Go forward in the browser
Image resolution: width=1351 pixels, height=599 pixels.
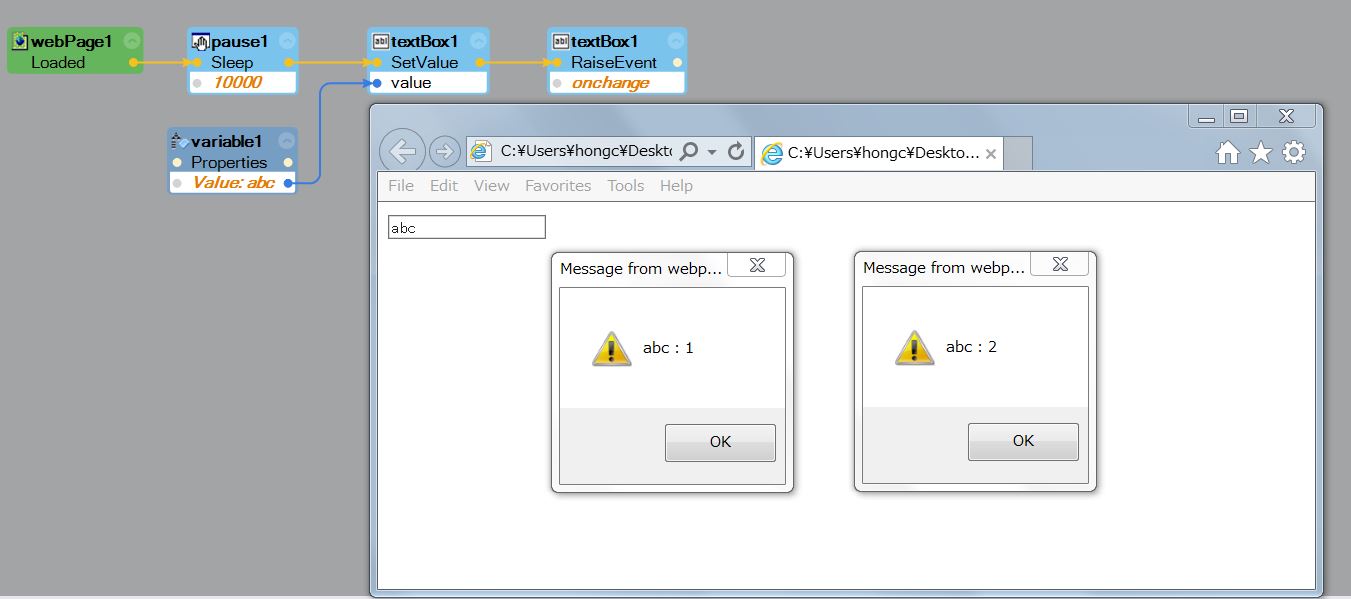(444, 152)
